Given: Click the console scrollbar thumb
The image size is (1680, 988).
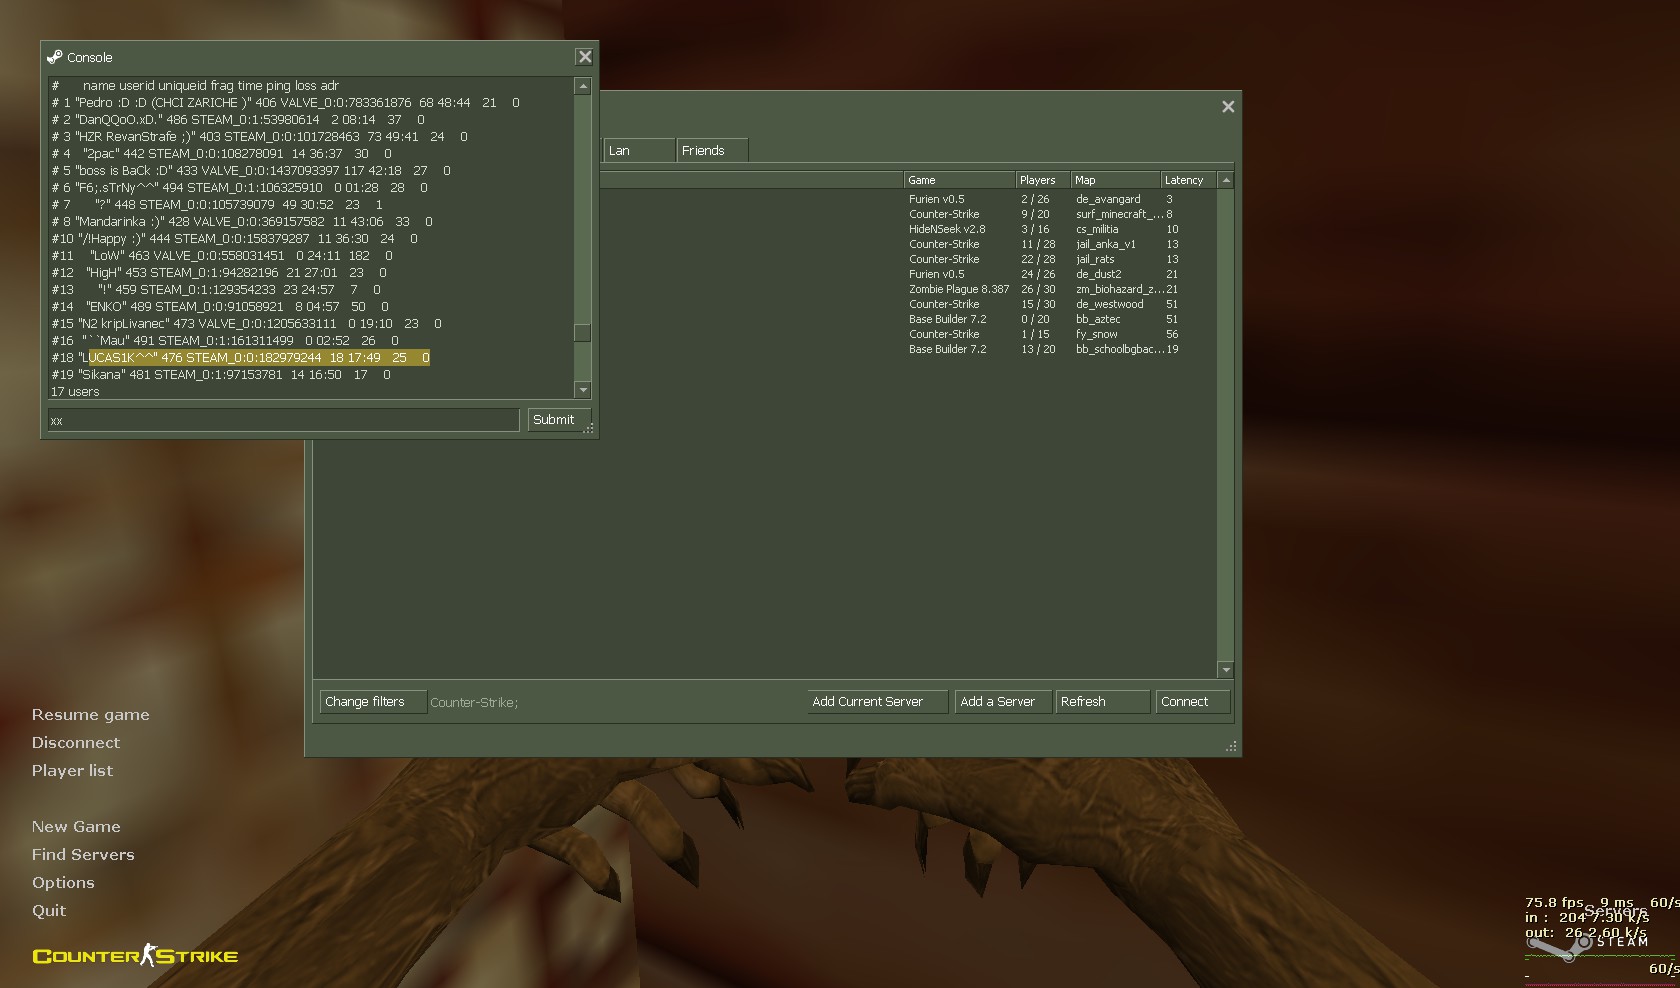Looking at the screenshot, I should (x=583, y=333).
